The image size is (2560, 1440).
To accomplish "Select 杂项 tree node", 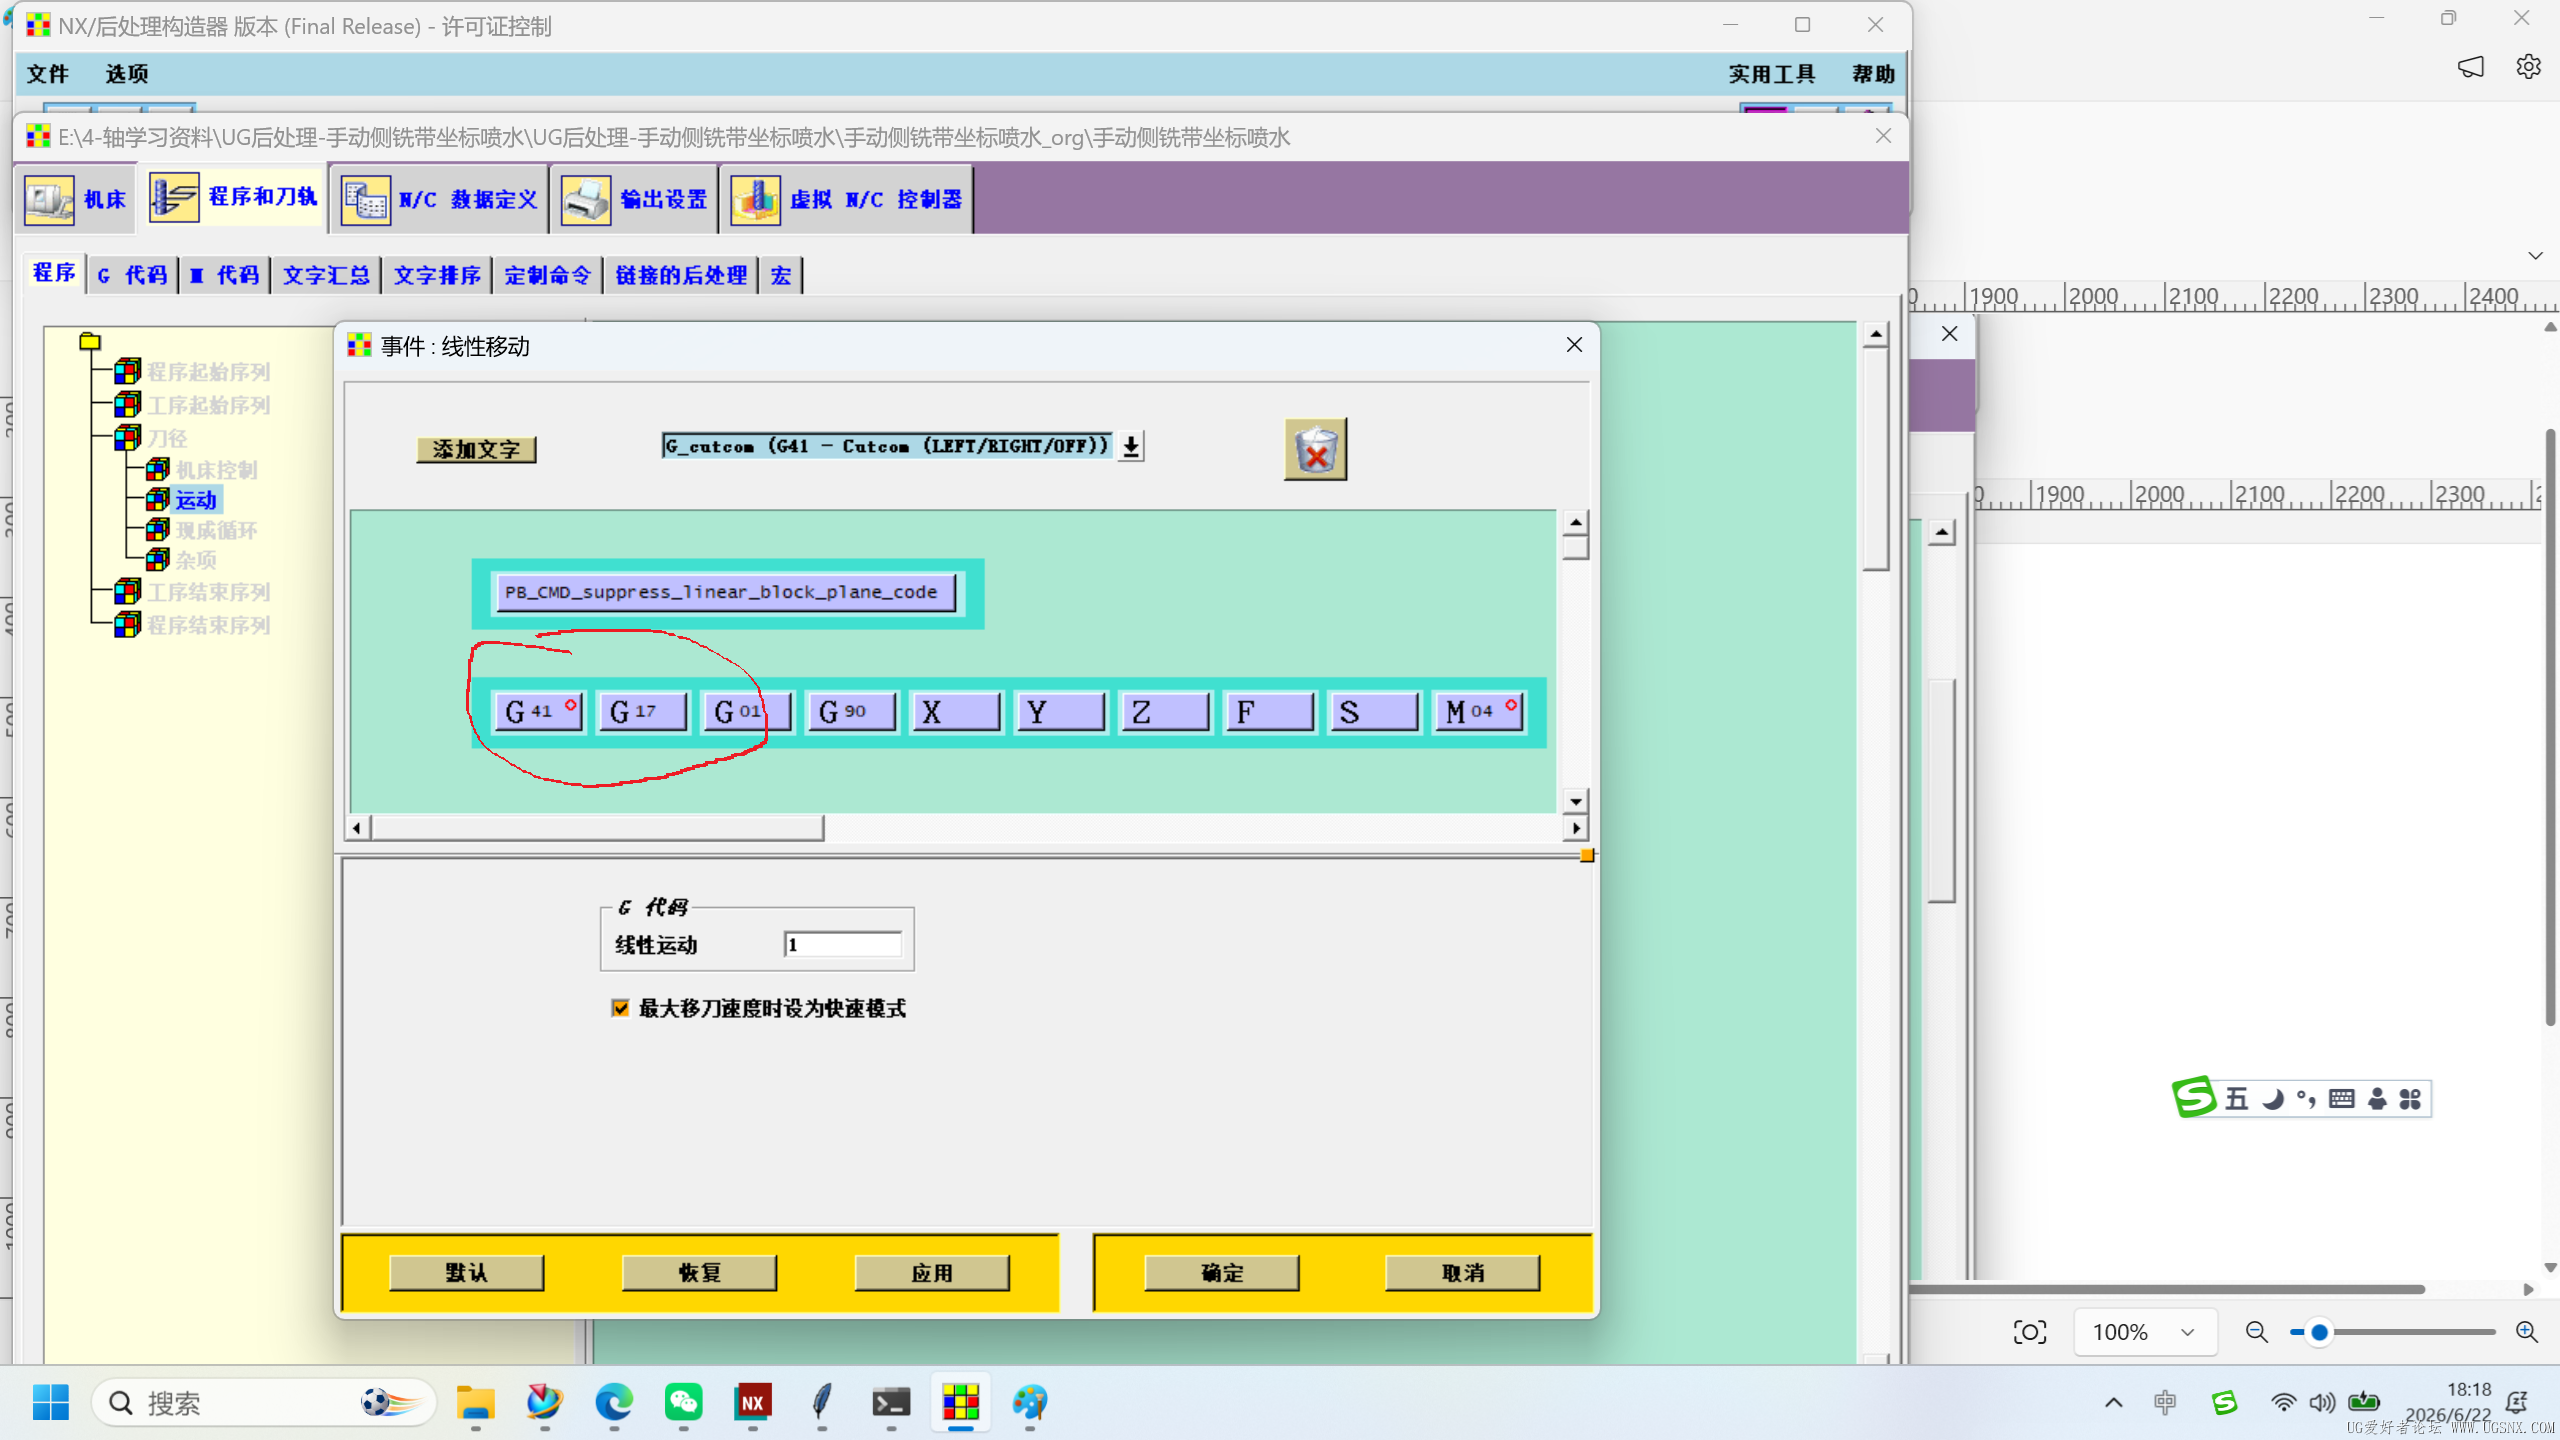I will pyautogui.click(x=196, y=560).
